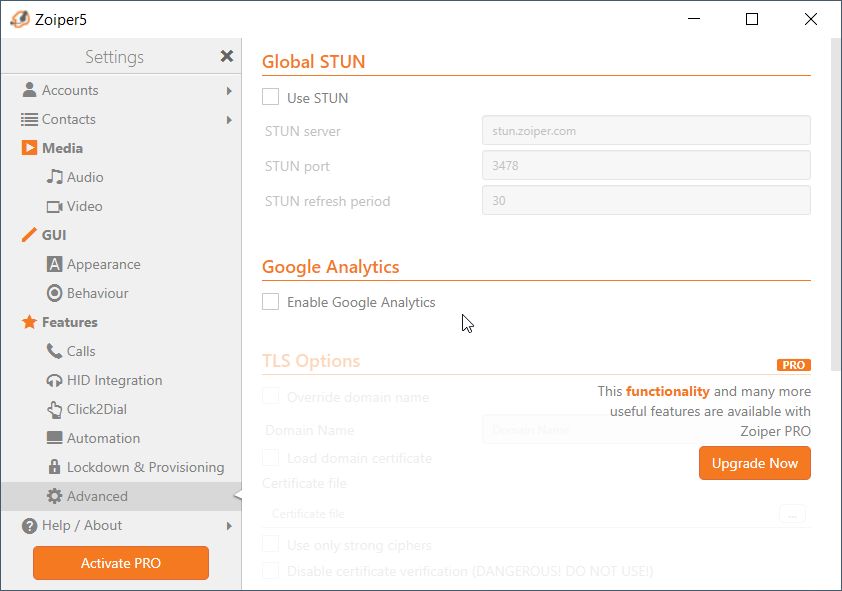The height and width of the screenshot is (591, 842).
Task: Expand the Help / About submenu arrow
Action: [229, 526]
